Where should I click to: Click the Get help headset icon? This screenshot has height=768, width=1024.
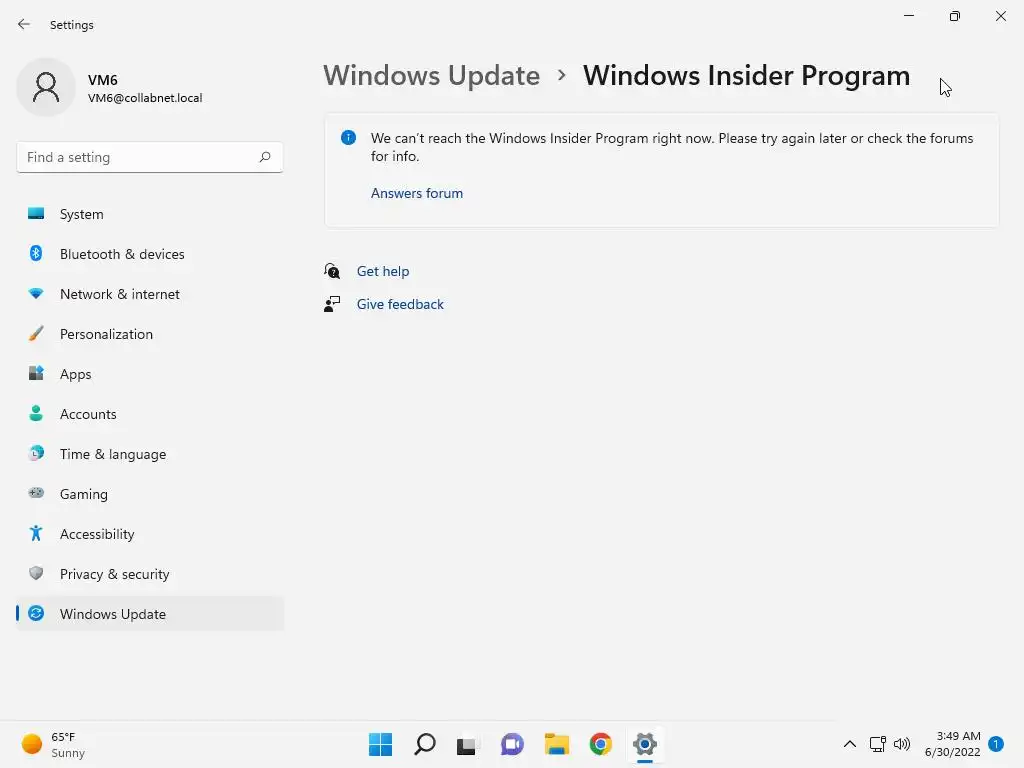(332, 270)
